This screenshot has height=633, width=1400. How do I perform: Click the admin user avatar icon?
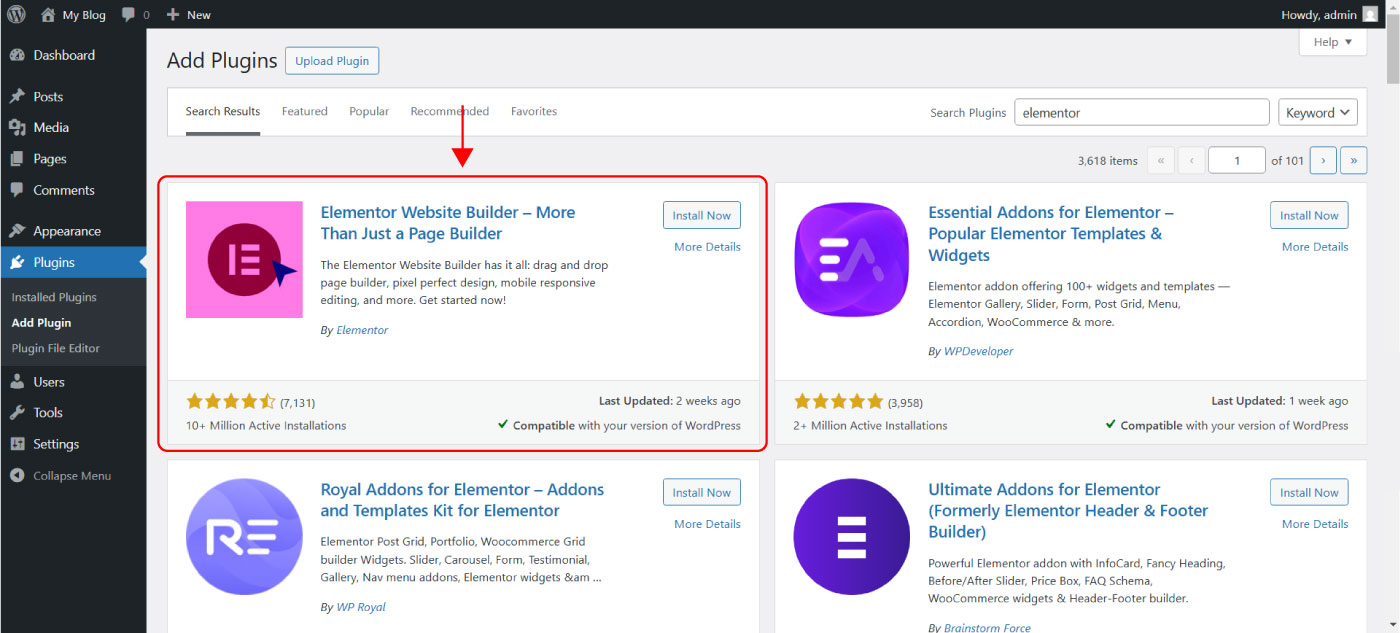coord(1369,15)
